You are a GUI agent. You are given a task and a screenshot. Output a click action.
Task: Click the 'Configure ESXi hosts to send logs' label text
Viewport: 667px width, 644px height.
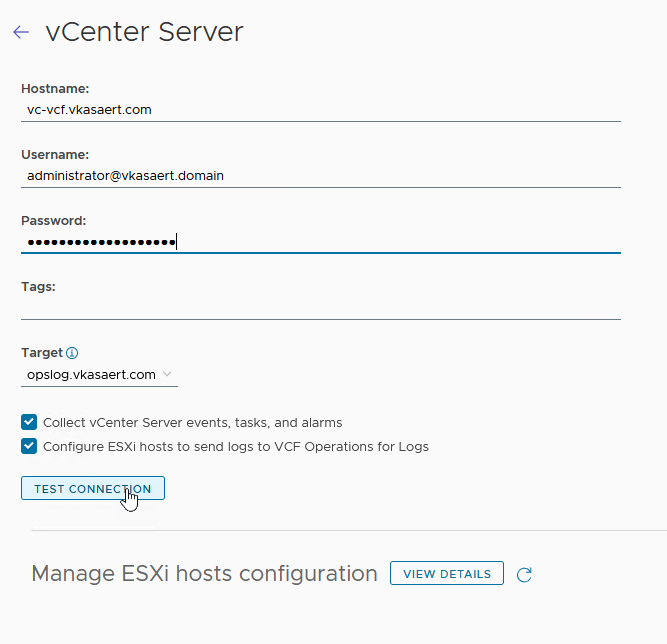[235, 446]
